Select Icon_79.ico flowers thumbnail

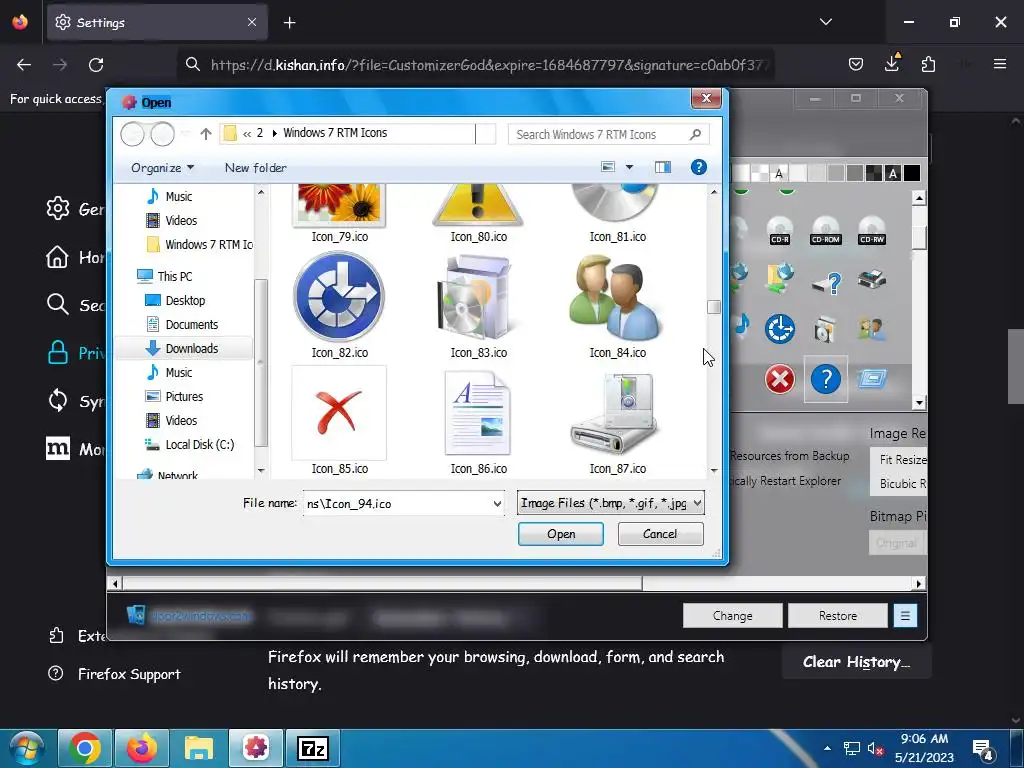(339, 205)
